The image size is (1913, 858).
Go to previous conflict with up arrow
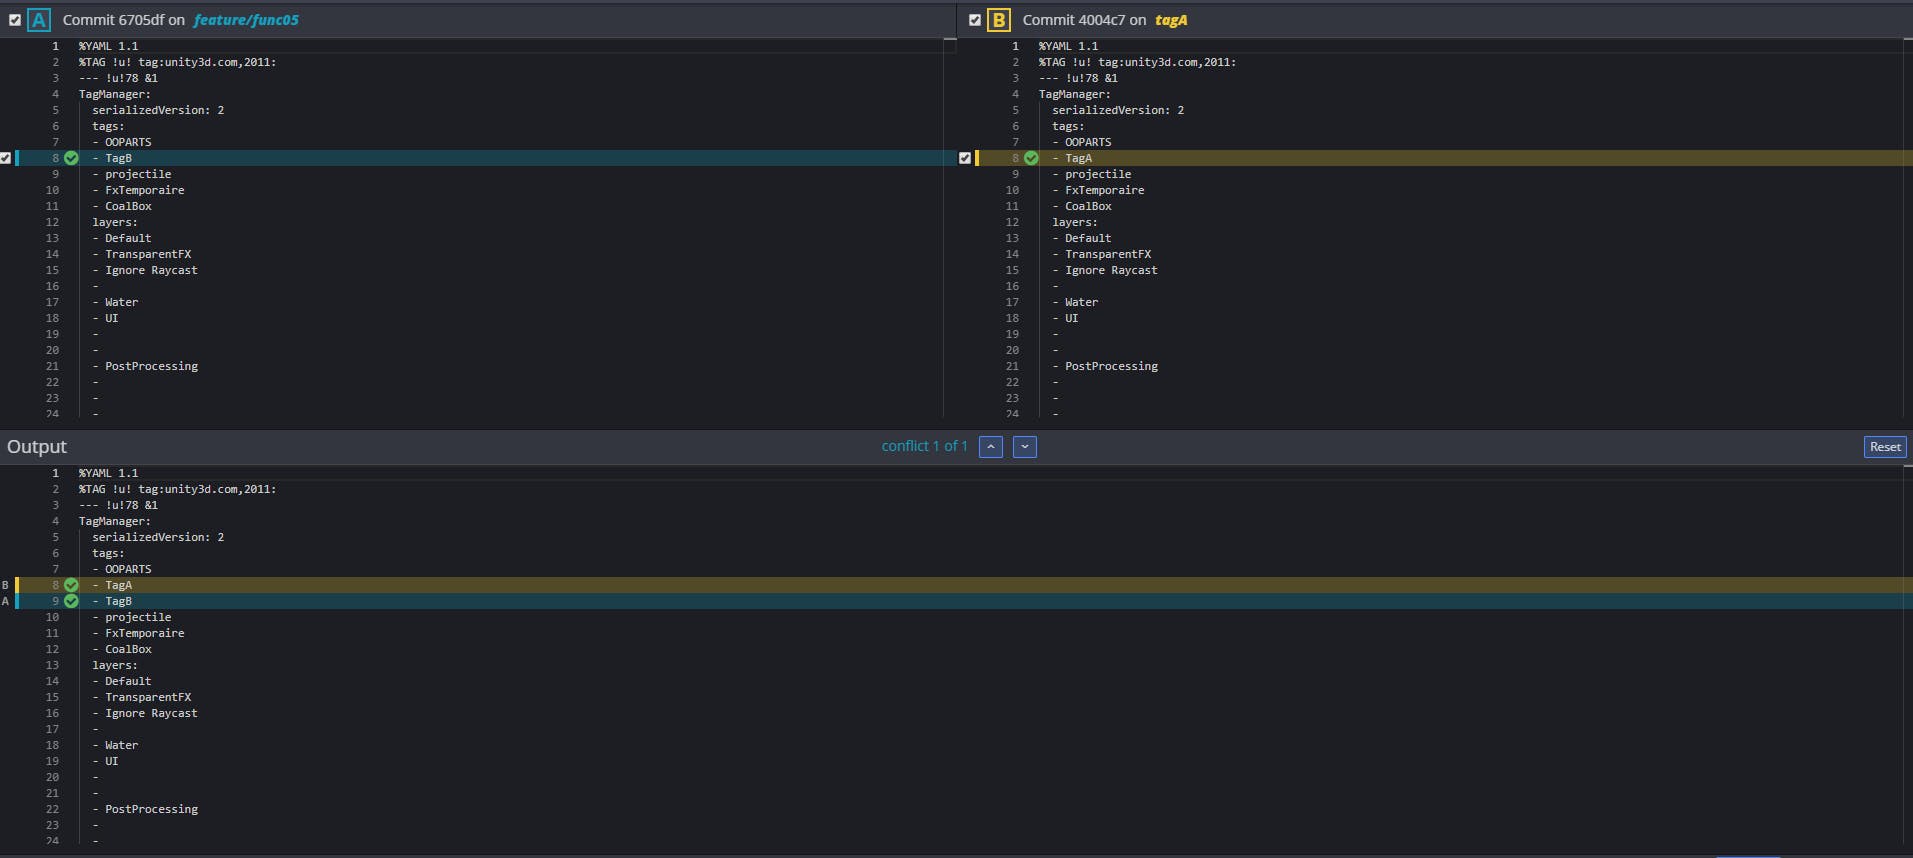pyautogui.click(x=991, y=447)
